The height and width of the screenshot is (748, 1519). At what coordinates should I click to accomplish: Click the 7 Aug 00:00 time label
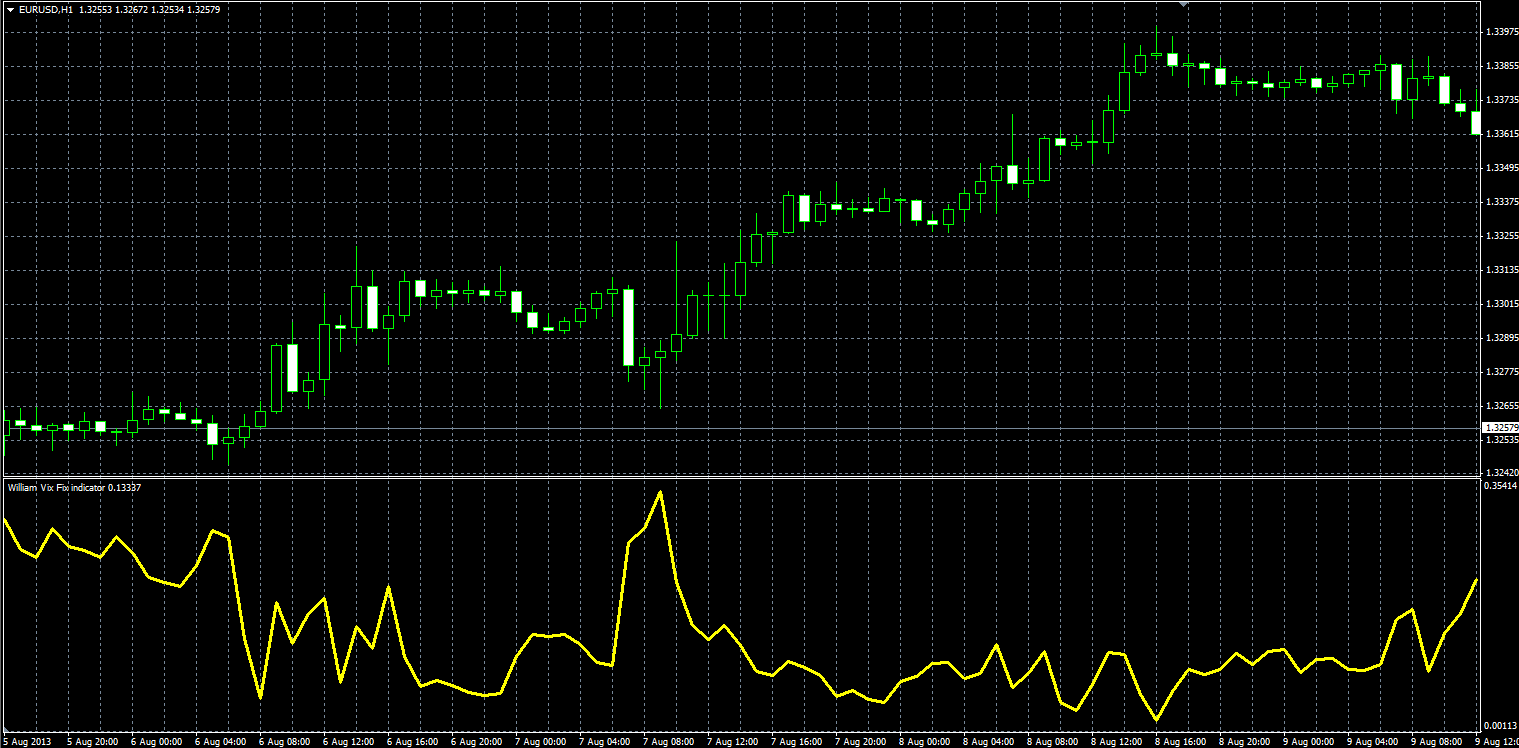[x=540, y=742]
